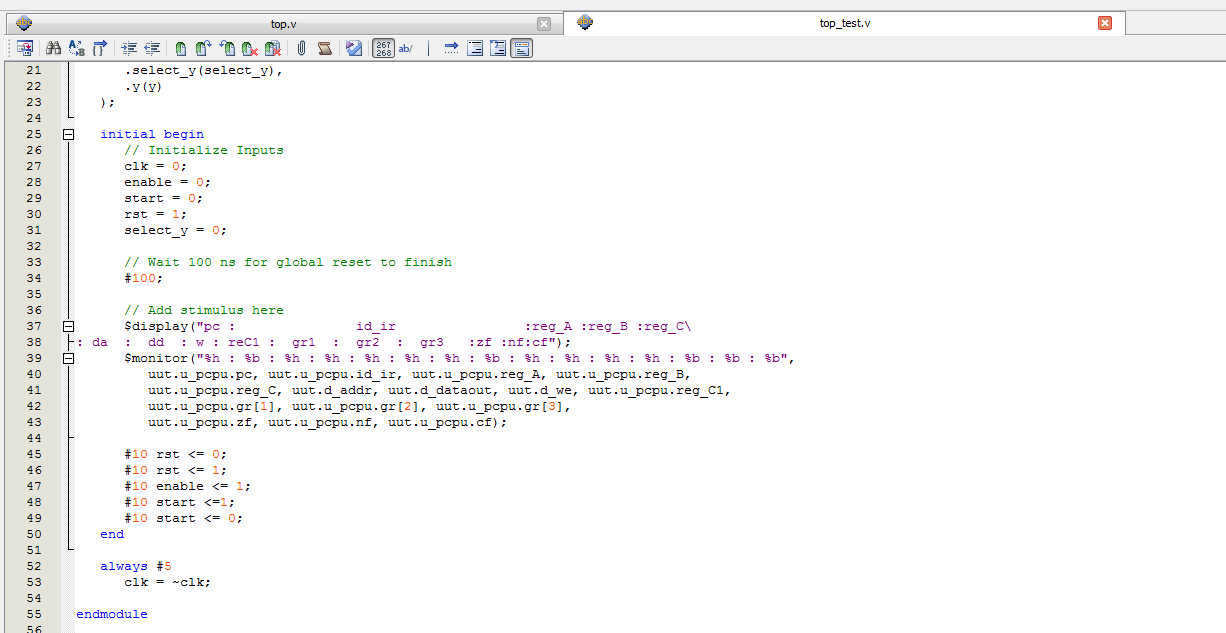Collapse the $display statement fold marker

[x=69, y=326]
